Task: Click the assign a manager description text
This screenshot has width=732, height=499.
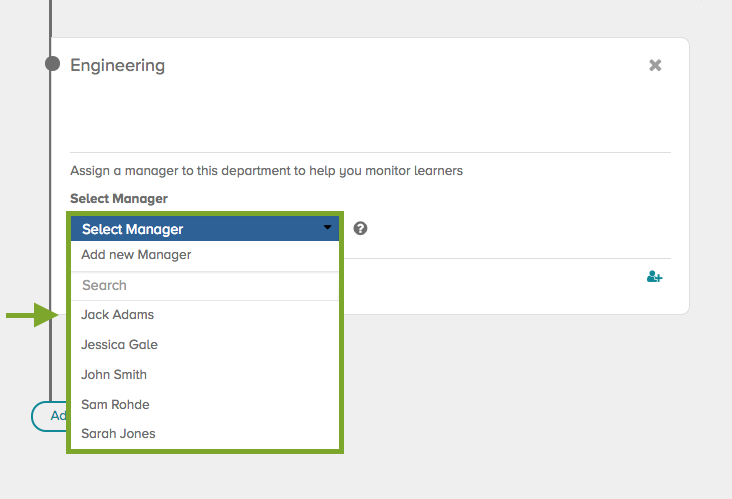Action: 266,171
